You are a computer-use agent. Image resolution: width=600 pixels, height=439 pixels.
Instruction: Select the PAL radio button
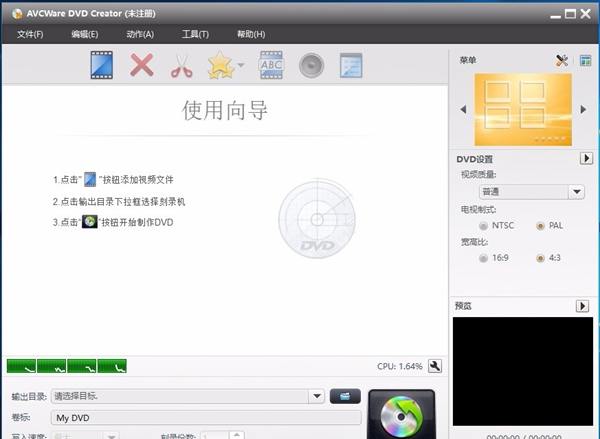540,226
